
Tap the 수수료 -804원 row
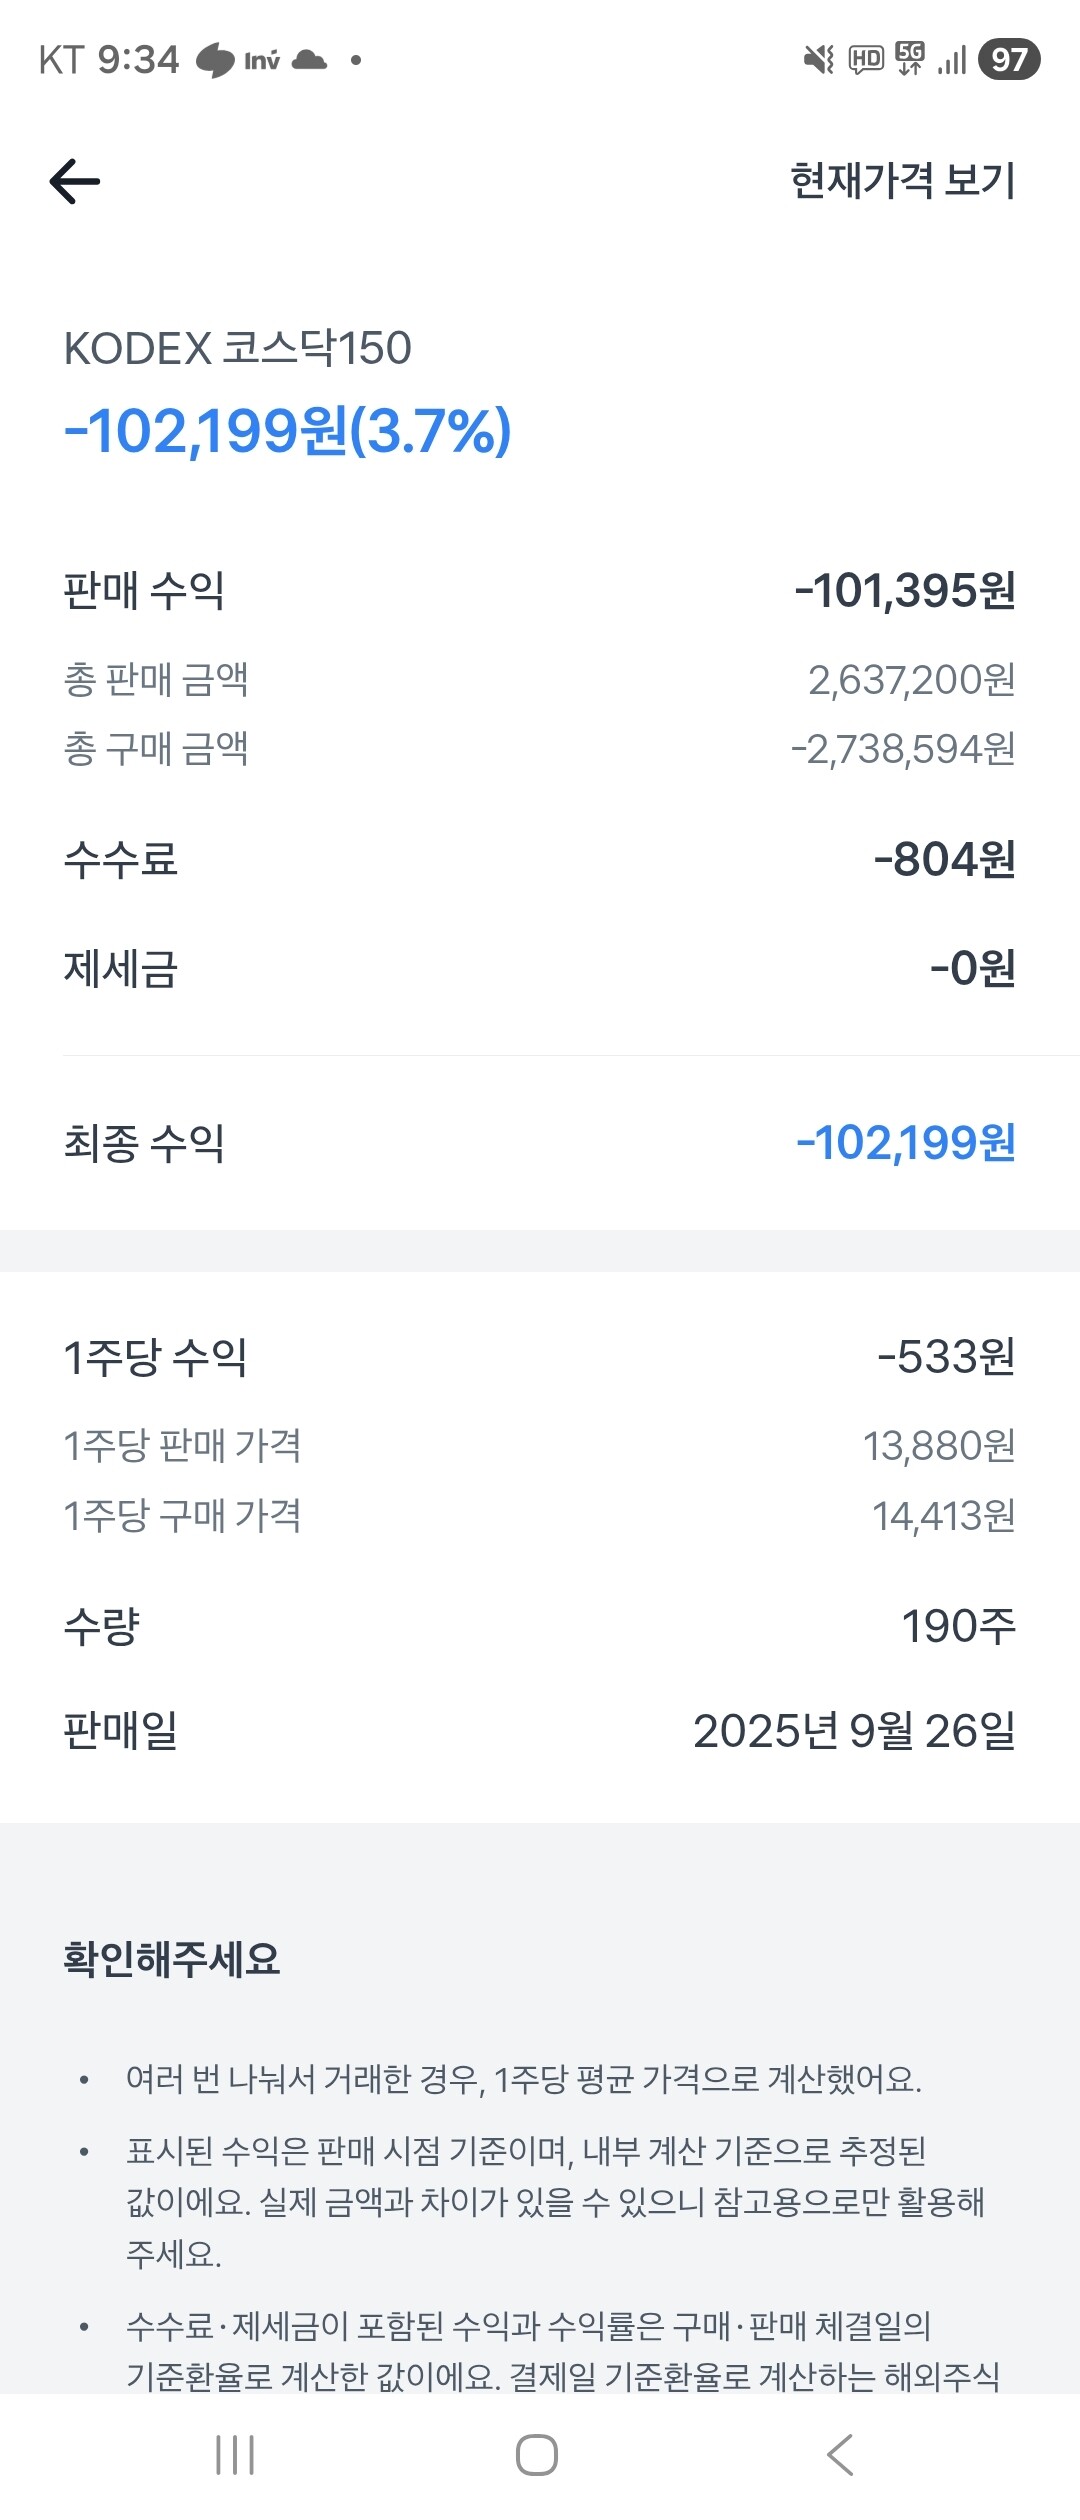[540, 859]
